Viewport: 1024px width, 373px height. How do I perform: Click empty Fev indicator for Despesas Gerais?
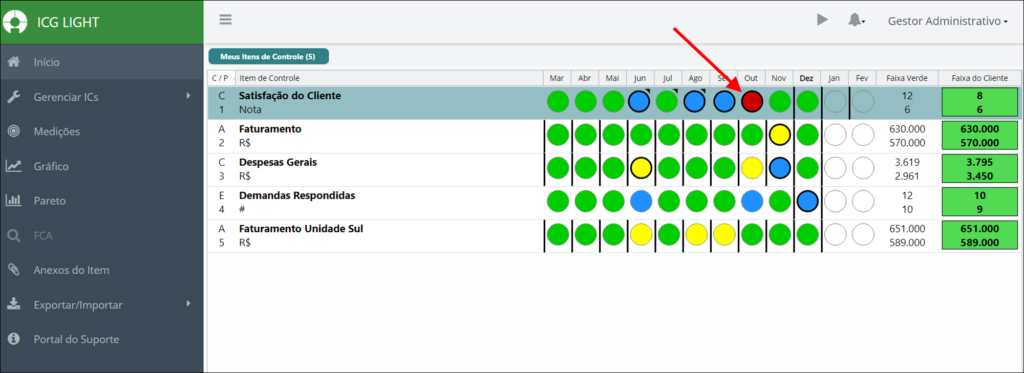pyautogui.click(x=863, y=169)
